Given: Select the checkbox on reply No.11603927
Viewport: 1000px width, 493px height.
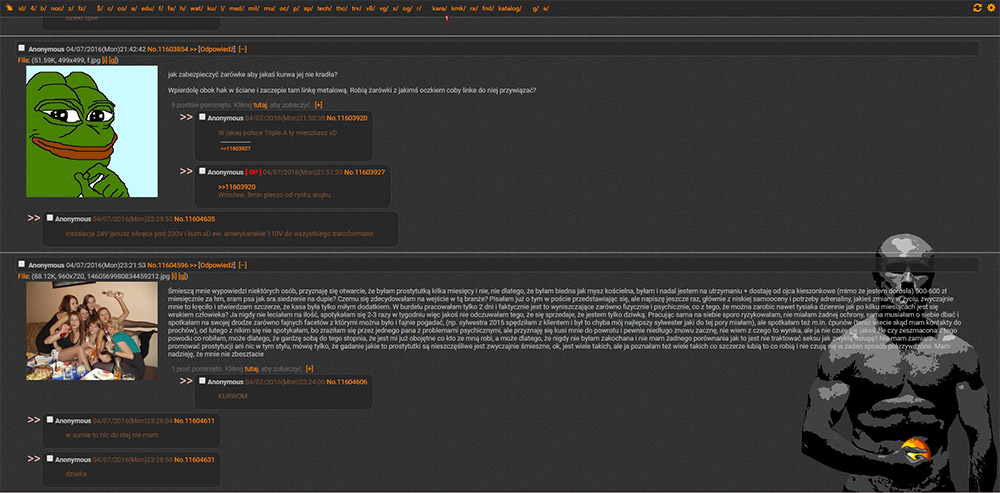Looking at the screenshot, I should pyautogui.click(x=202, y=172).
